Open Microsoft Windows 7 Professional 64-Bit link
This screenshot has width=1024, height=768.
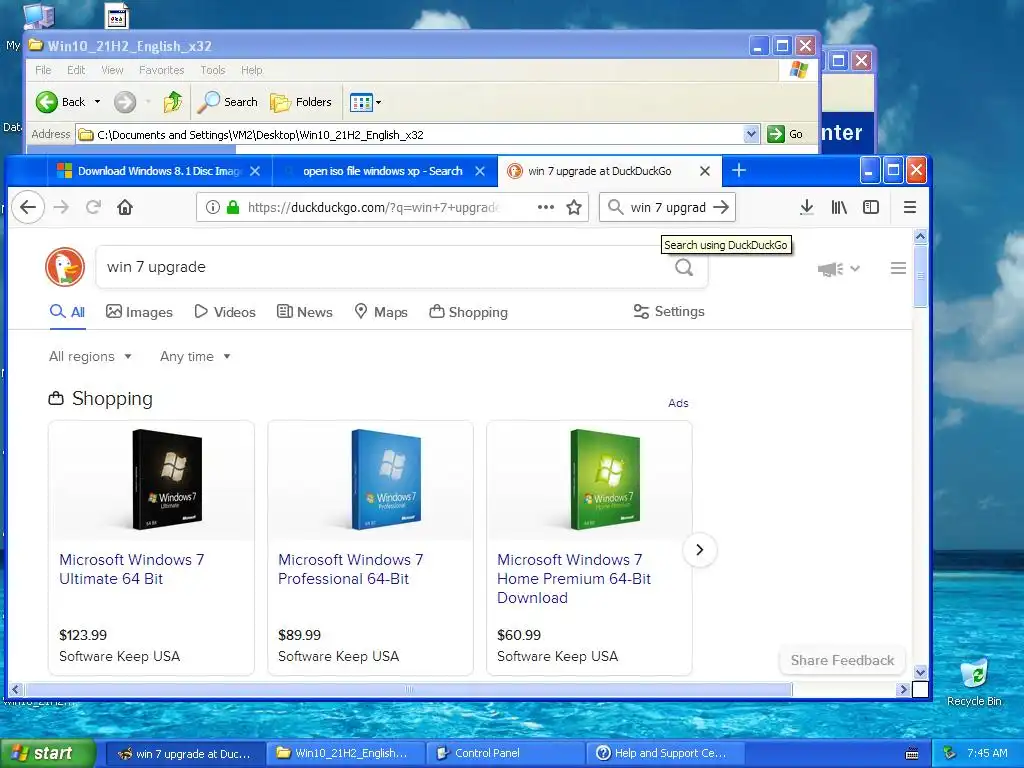pos(351,569)
